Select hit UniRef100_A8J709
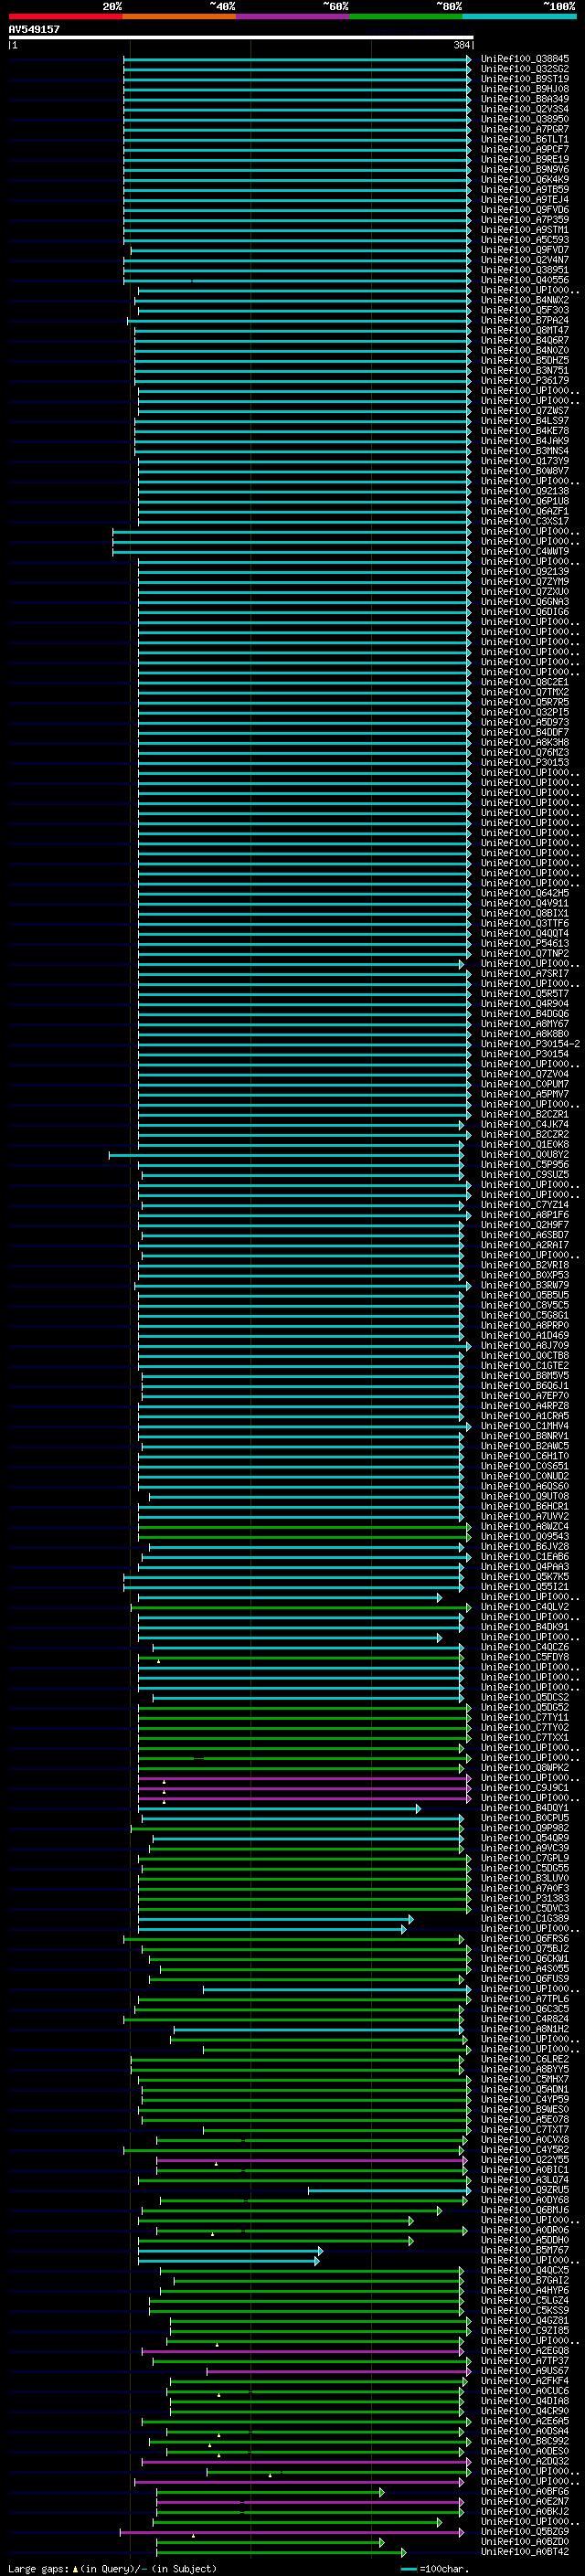 pyautogui.click(x=524, y=1346)
